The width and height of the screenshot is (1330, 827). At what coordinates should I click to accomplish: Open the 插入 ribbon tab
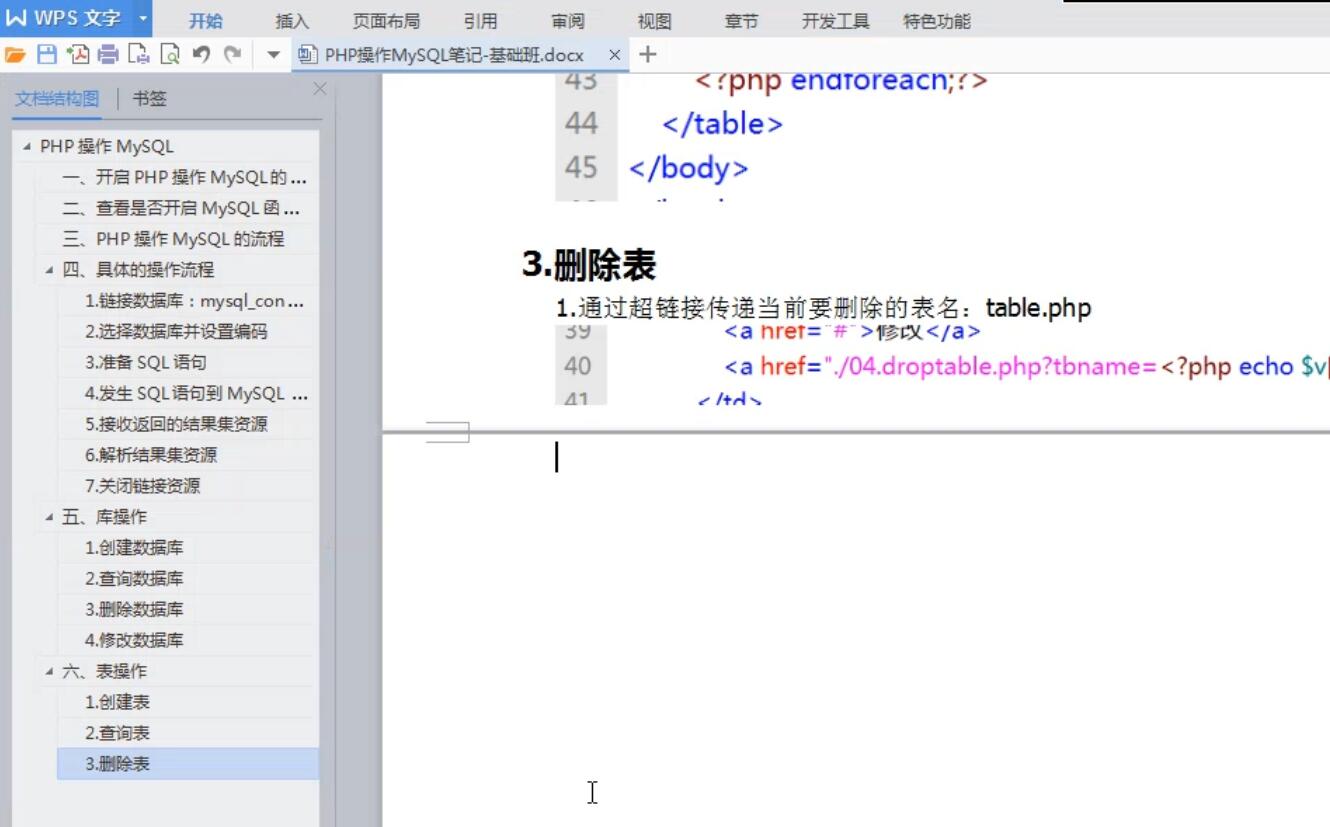292,21
